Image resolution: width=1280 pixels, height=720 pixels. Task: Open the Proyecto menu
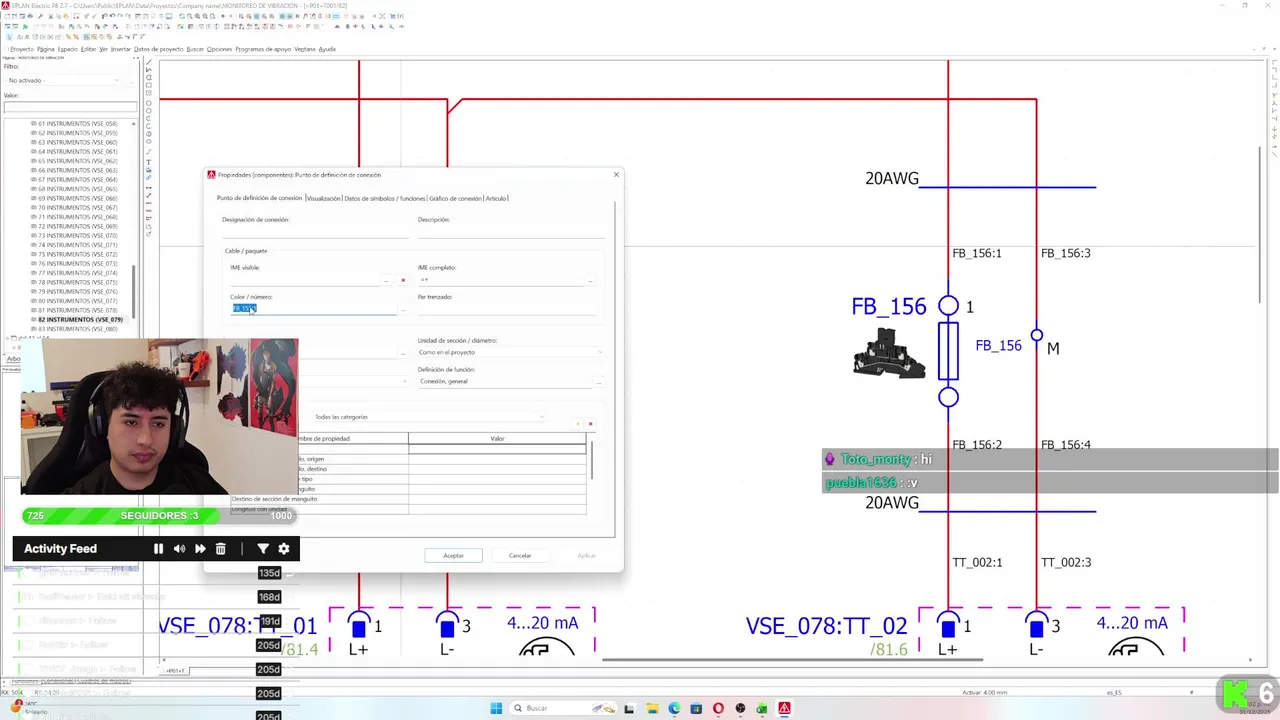[x=21, y=49]
